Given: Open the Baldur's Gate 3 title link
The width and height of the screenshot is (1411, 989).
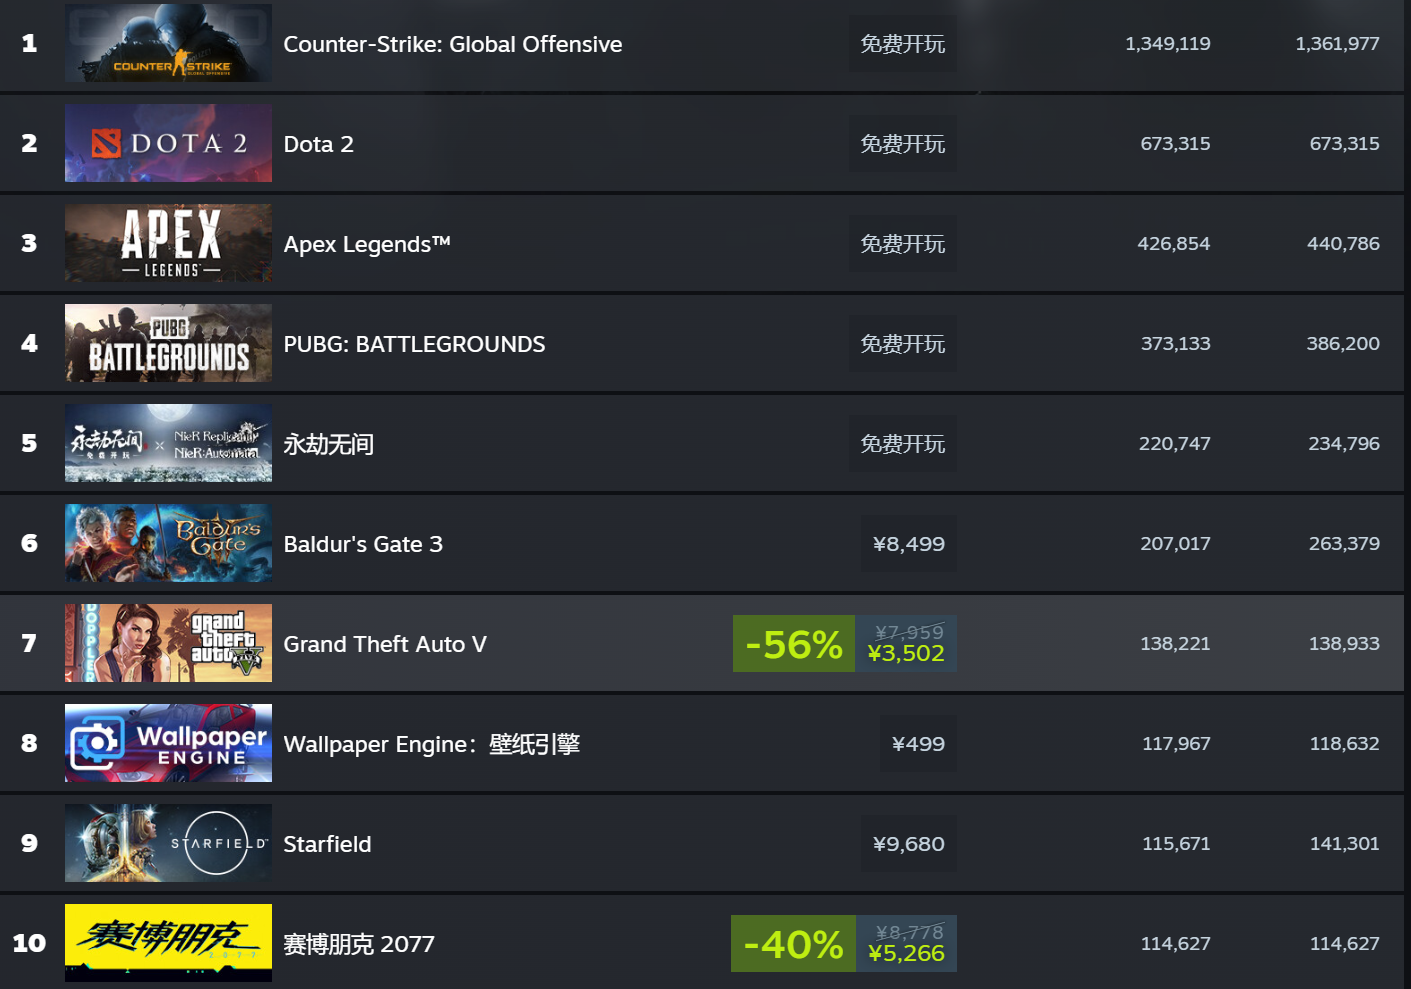Looking at the screenshot, I should [363, 543].
